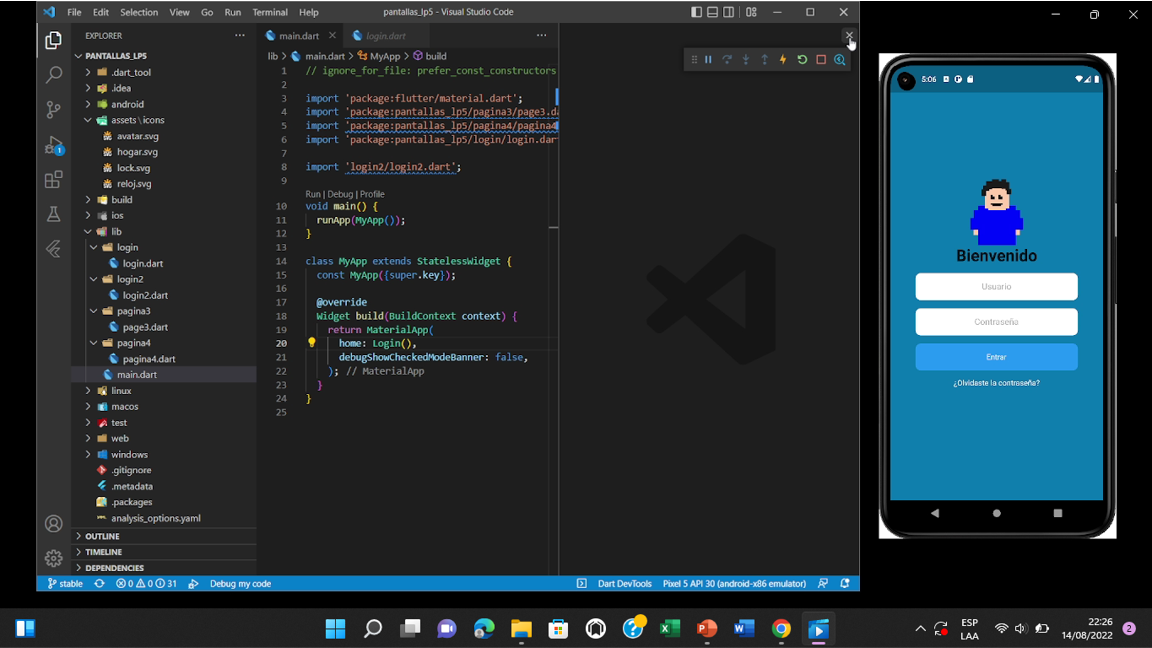Open page3.dart in the explorer
This screenshot has width=1152, height=648.
coord(145,327)
